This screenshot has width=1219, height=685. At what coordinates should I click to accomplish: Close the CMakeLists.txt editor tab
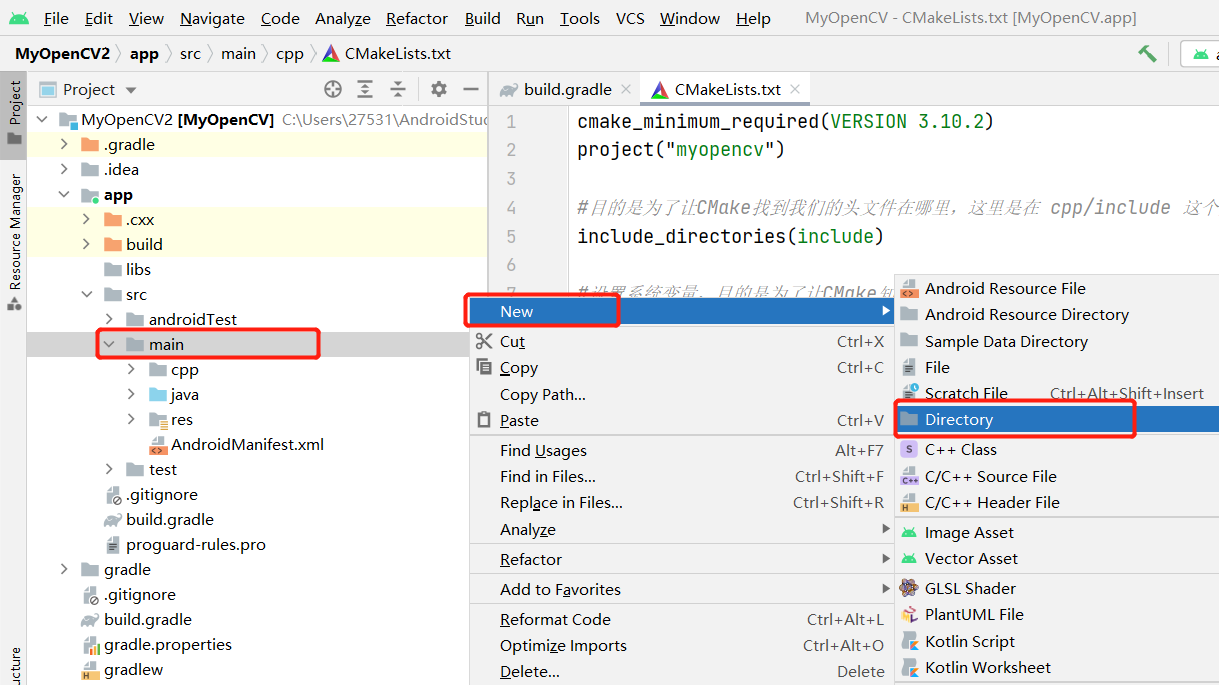[796, 89]
